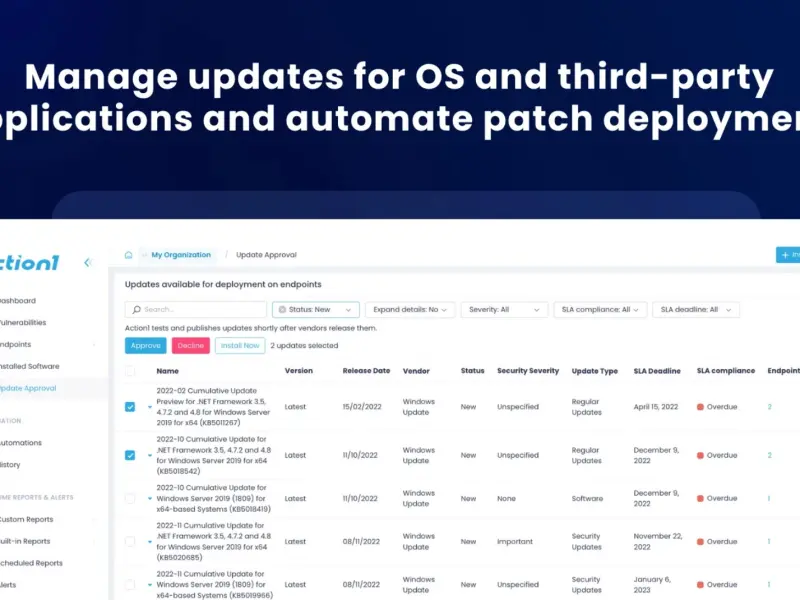
Task: Open Installed Software in the sidebar
Action: point(30,366)
